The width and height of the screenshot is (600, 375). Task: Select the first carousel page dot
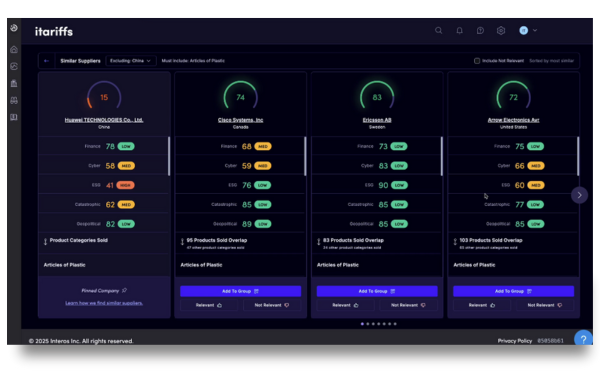(362, 324)
